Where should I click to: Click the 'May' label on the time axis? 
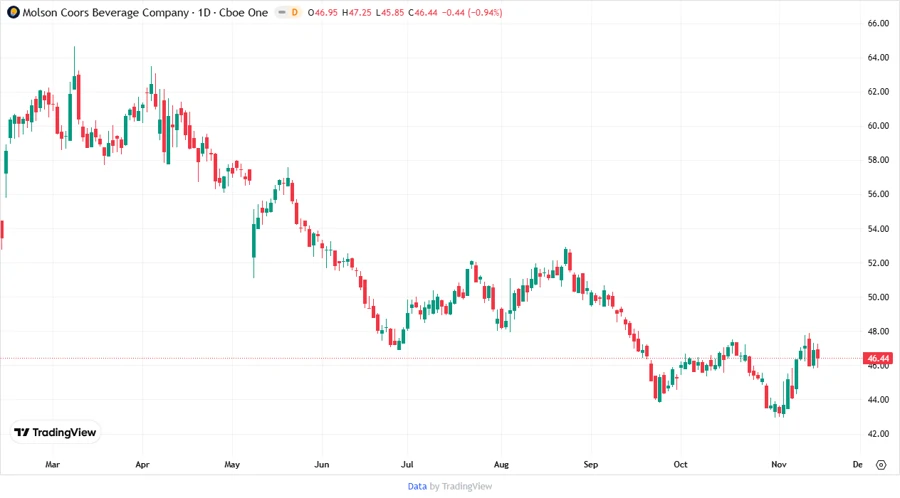(x=232, y=465)
